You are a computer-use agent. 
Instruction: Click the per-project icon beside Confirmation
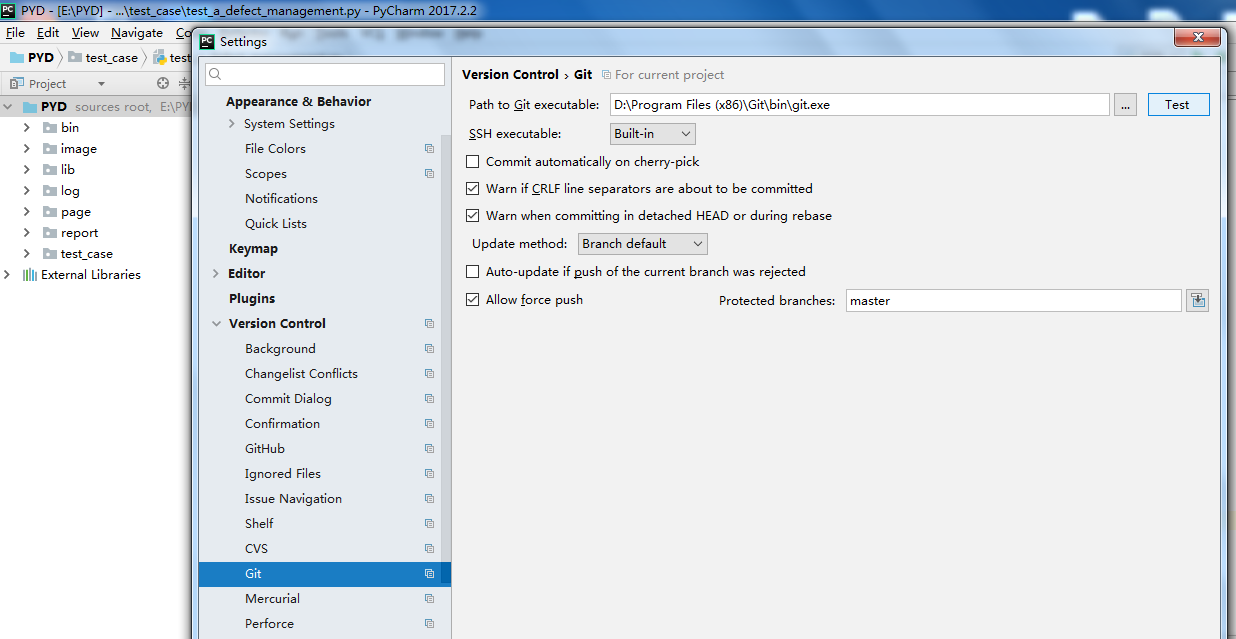(429, 423)
